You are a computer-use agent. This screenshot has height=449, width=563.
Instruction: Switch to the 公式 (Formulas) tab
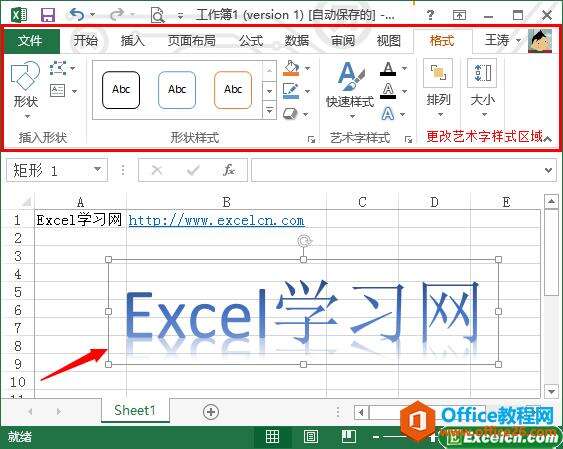point(251,41)
